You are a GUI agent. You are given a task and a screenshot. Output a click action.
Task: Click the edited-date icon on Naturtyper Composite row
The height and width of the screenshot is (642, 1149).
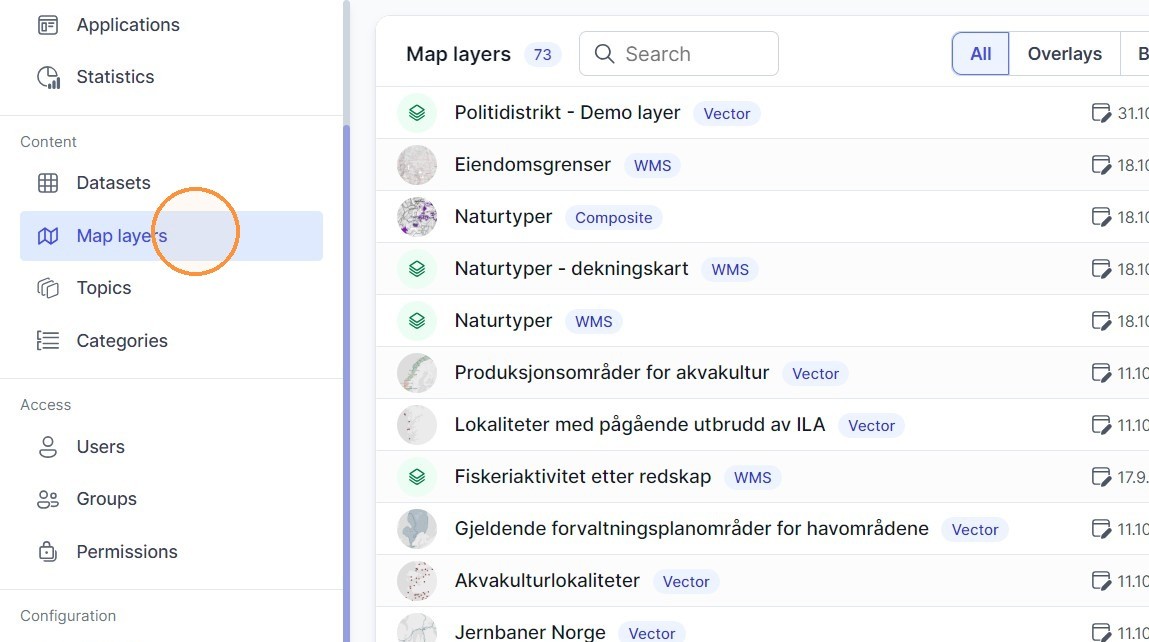point(1101,217)
